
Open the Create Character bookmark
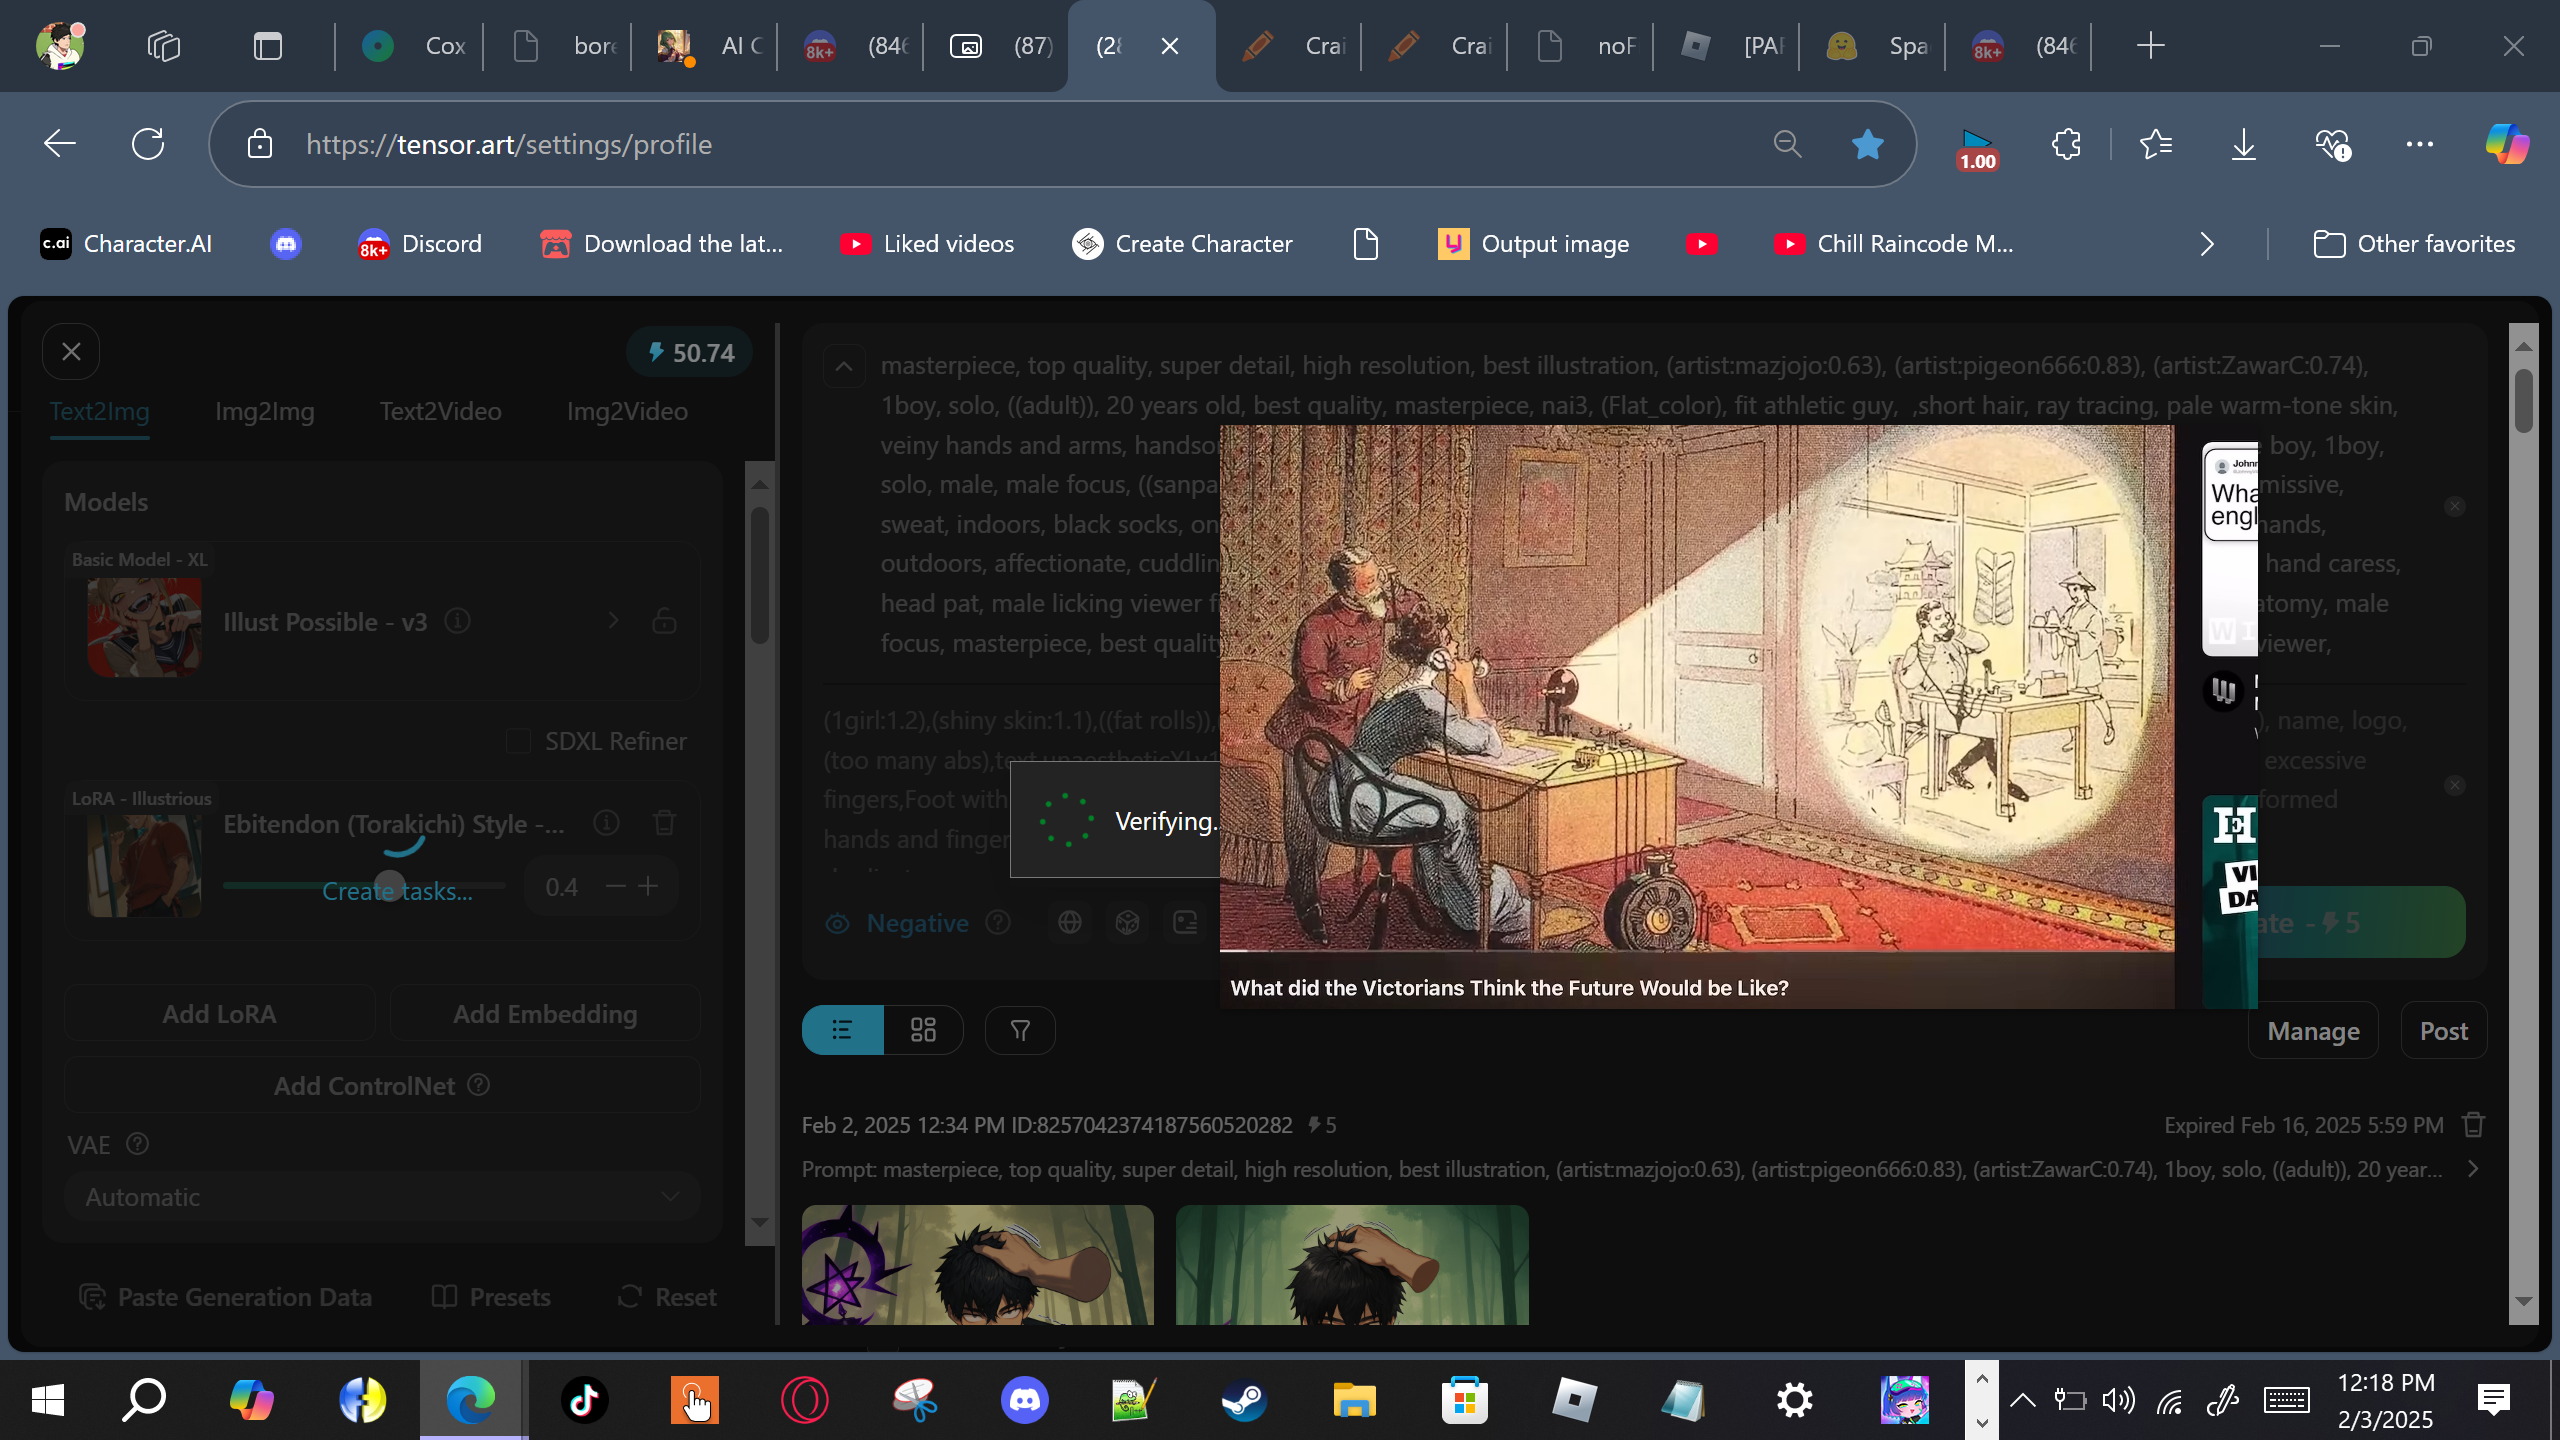1182,244
